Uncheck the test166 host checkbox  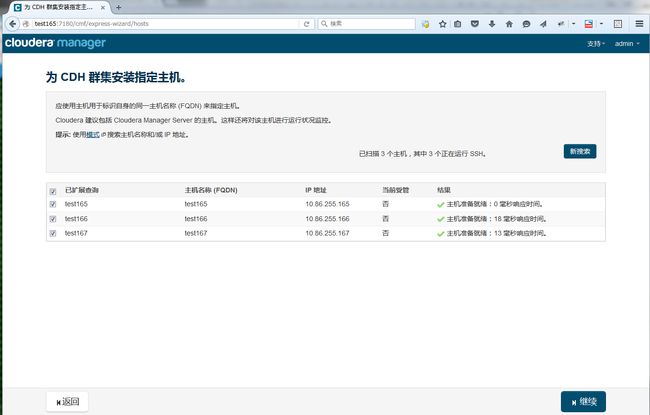pyautogui.click(x=53, y=219)
